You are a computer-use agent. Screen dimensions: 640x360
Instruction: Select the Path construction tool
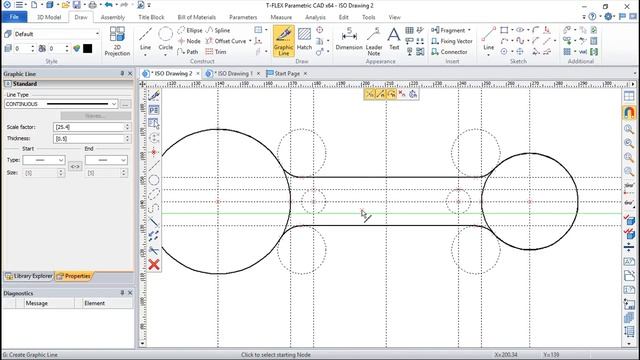(x=188, y=52)
